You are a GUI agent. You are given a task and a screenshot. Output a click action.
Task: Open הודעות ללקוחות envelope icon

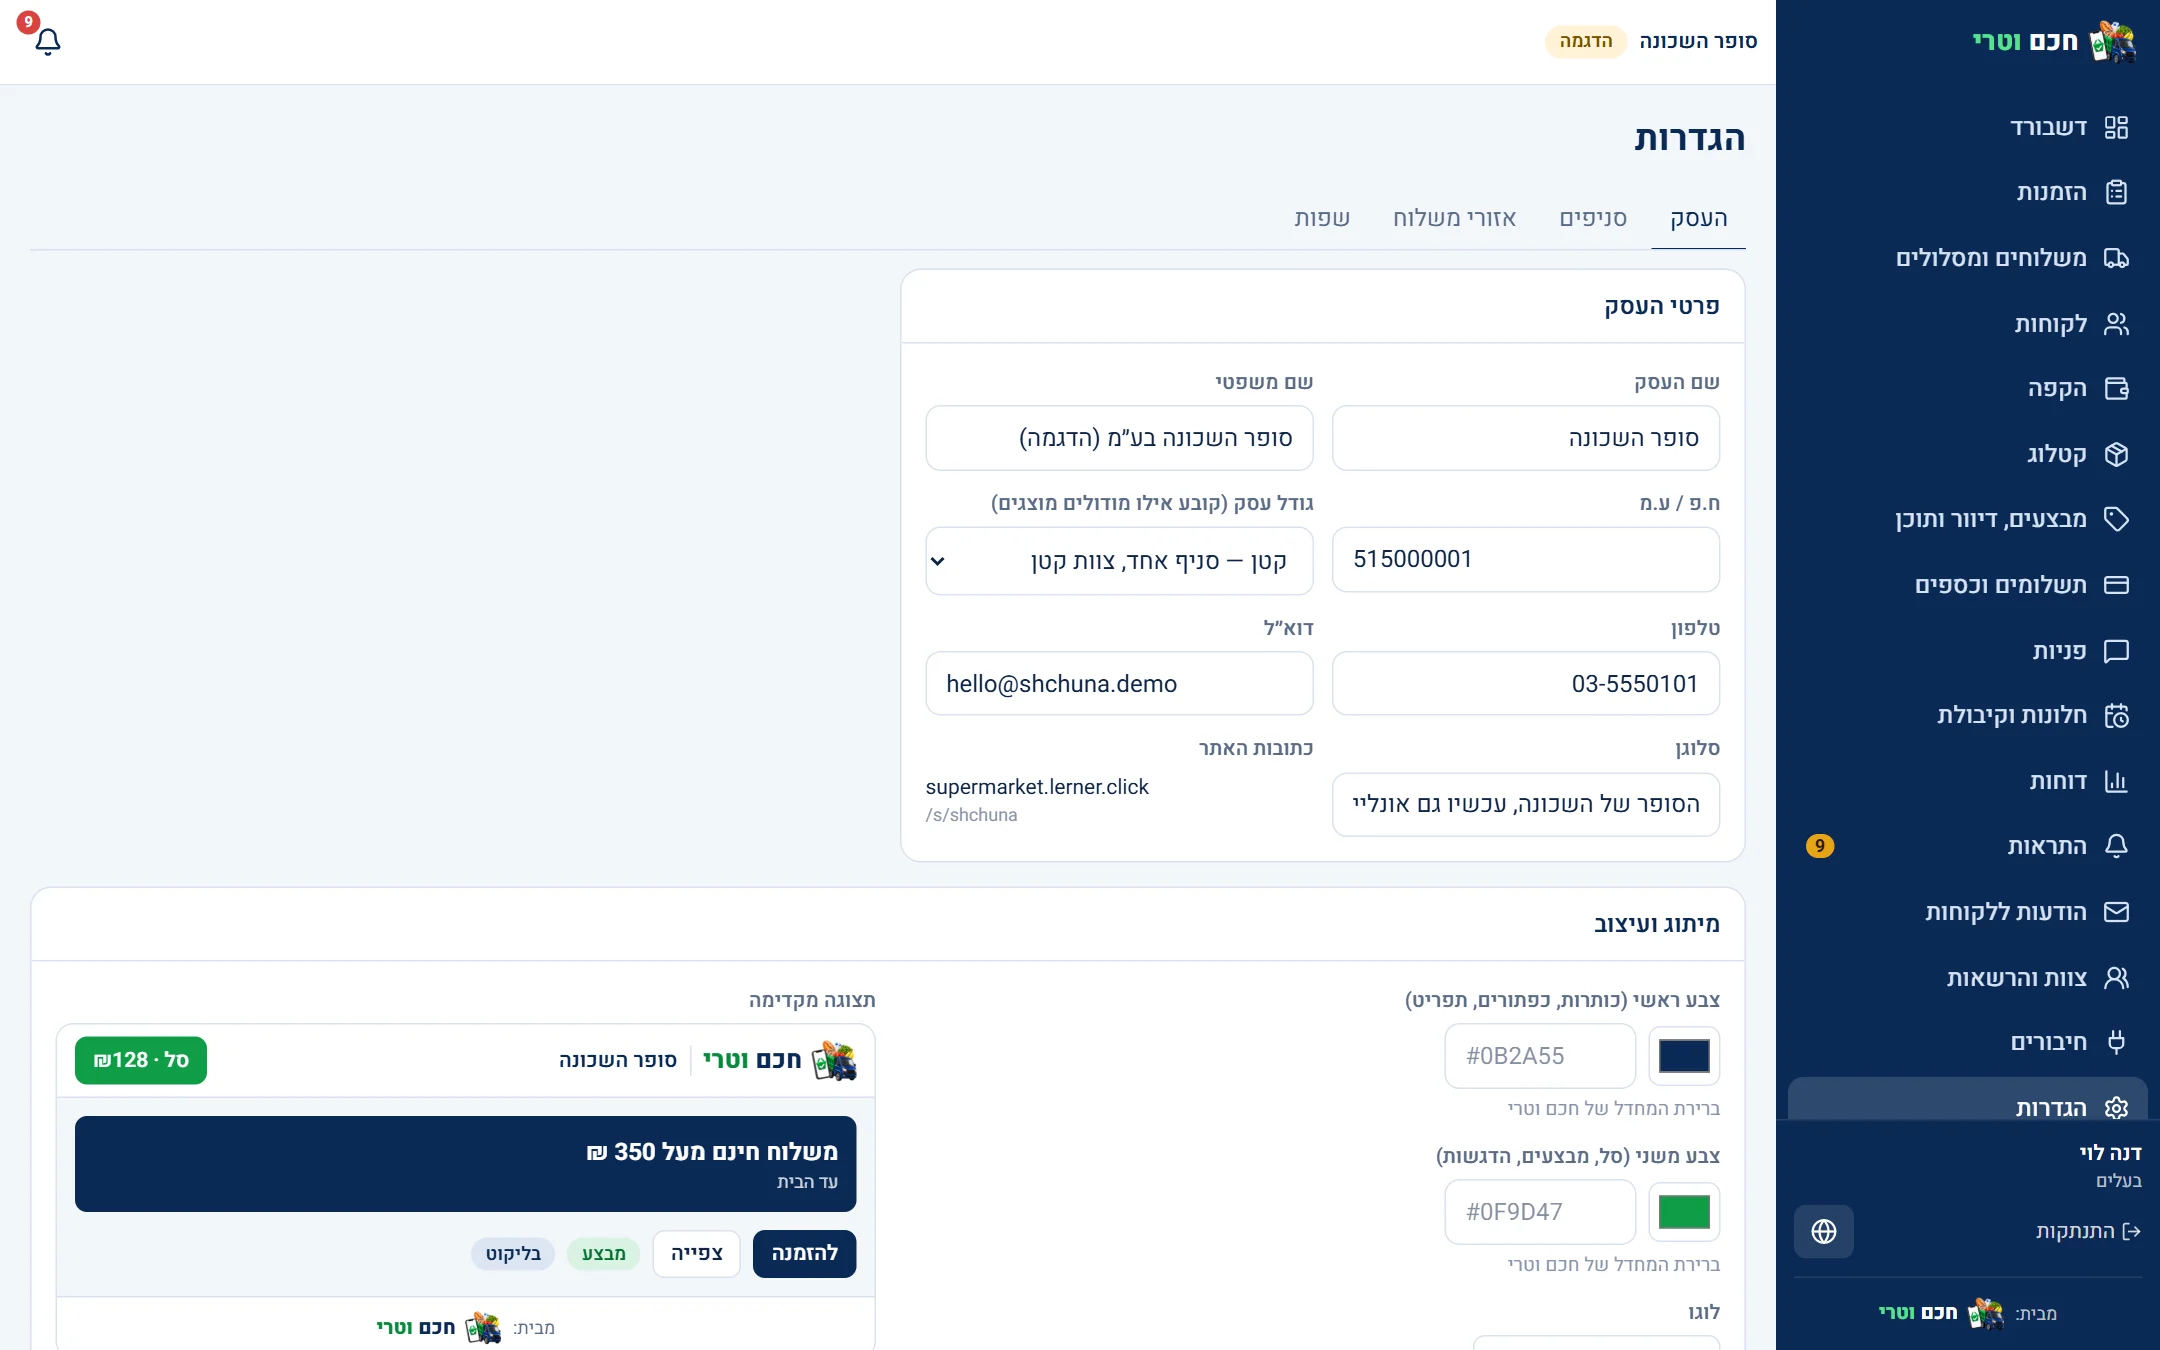coord(2116,912)
